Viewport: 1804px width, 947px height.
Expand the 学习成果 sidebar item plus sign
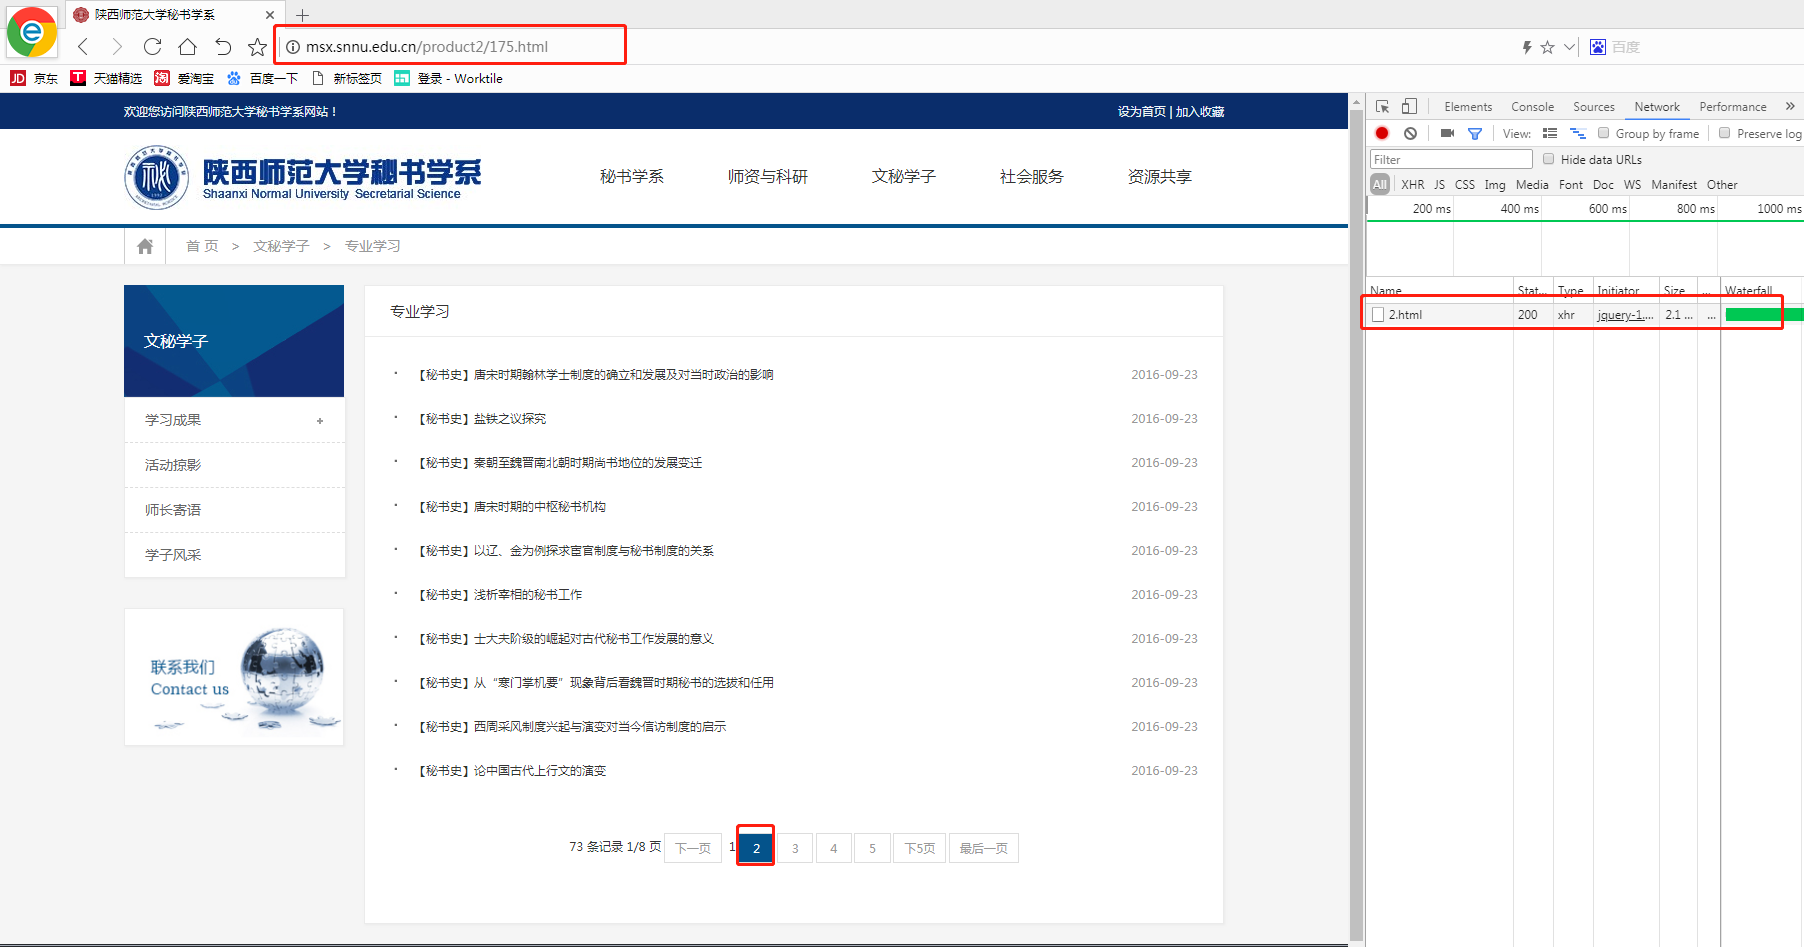pyautogui.click(x=320, y=421)
